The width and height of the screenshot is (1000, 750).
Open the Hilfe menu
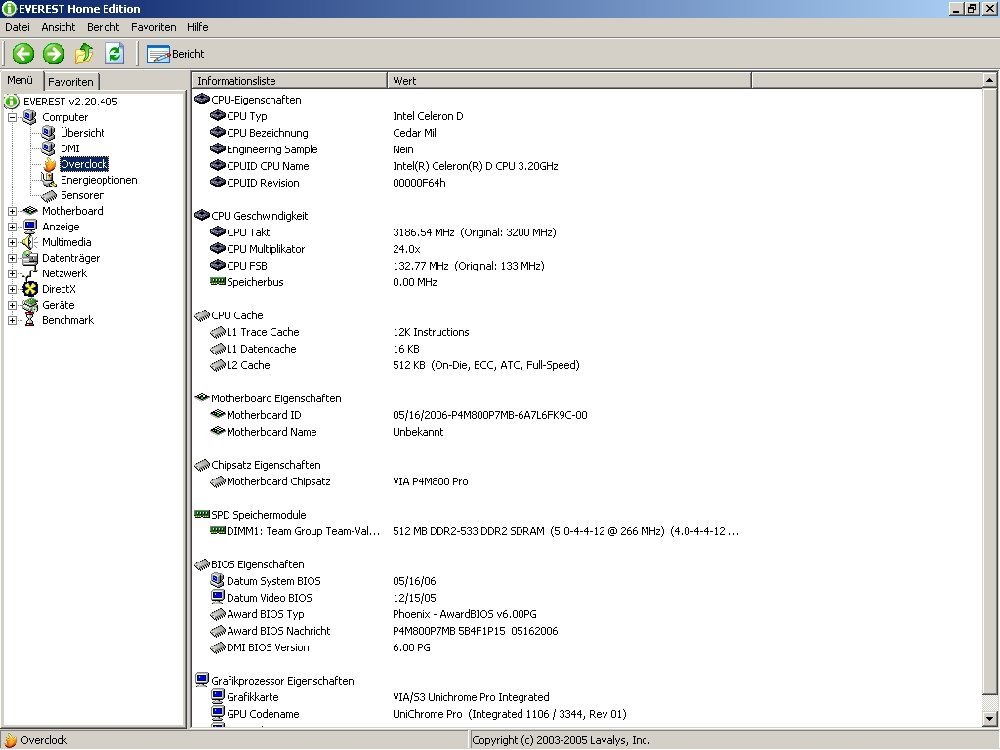[x=197, y=27]
